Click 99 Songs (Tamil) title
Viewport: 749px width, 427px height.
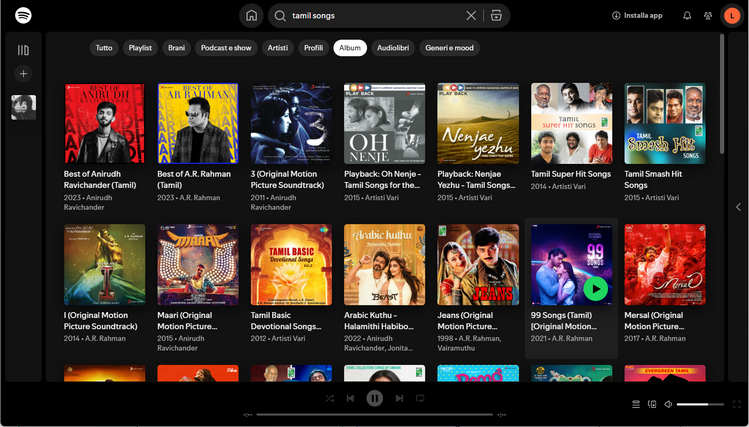564,320
